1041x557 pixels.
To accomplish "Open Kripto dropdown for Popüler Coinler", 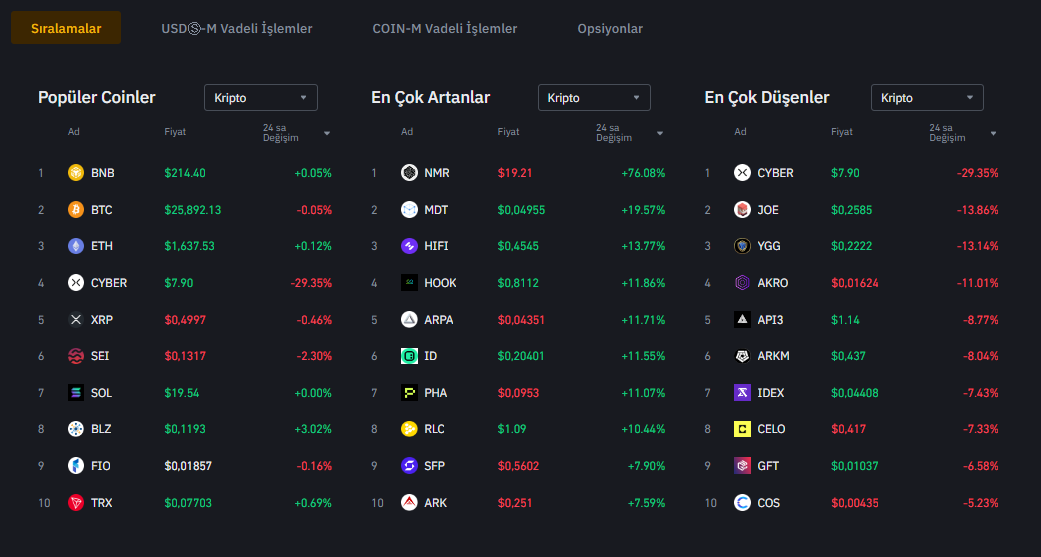I will click(261, 98).
